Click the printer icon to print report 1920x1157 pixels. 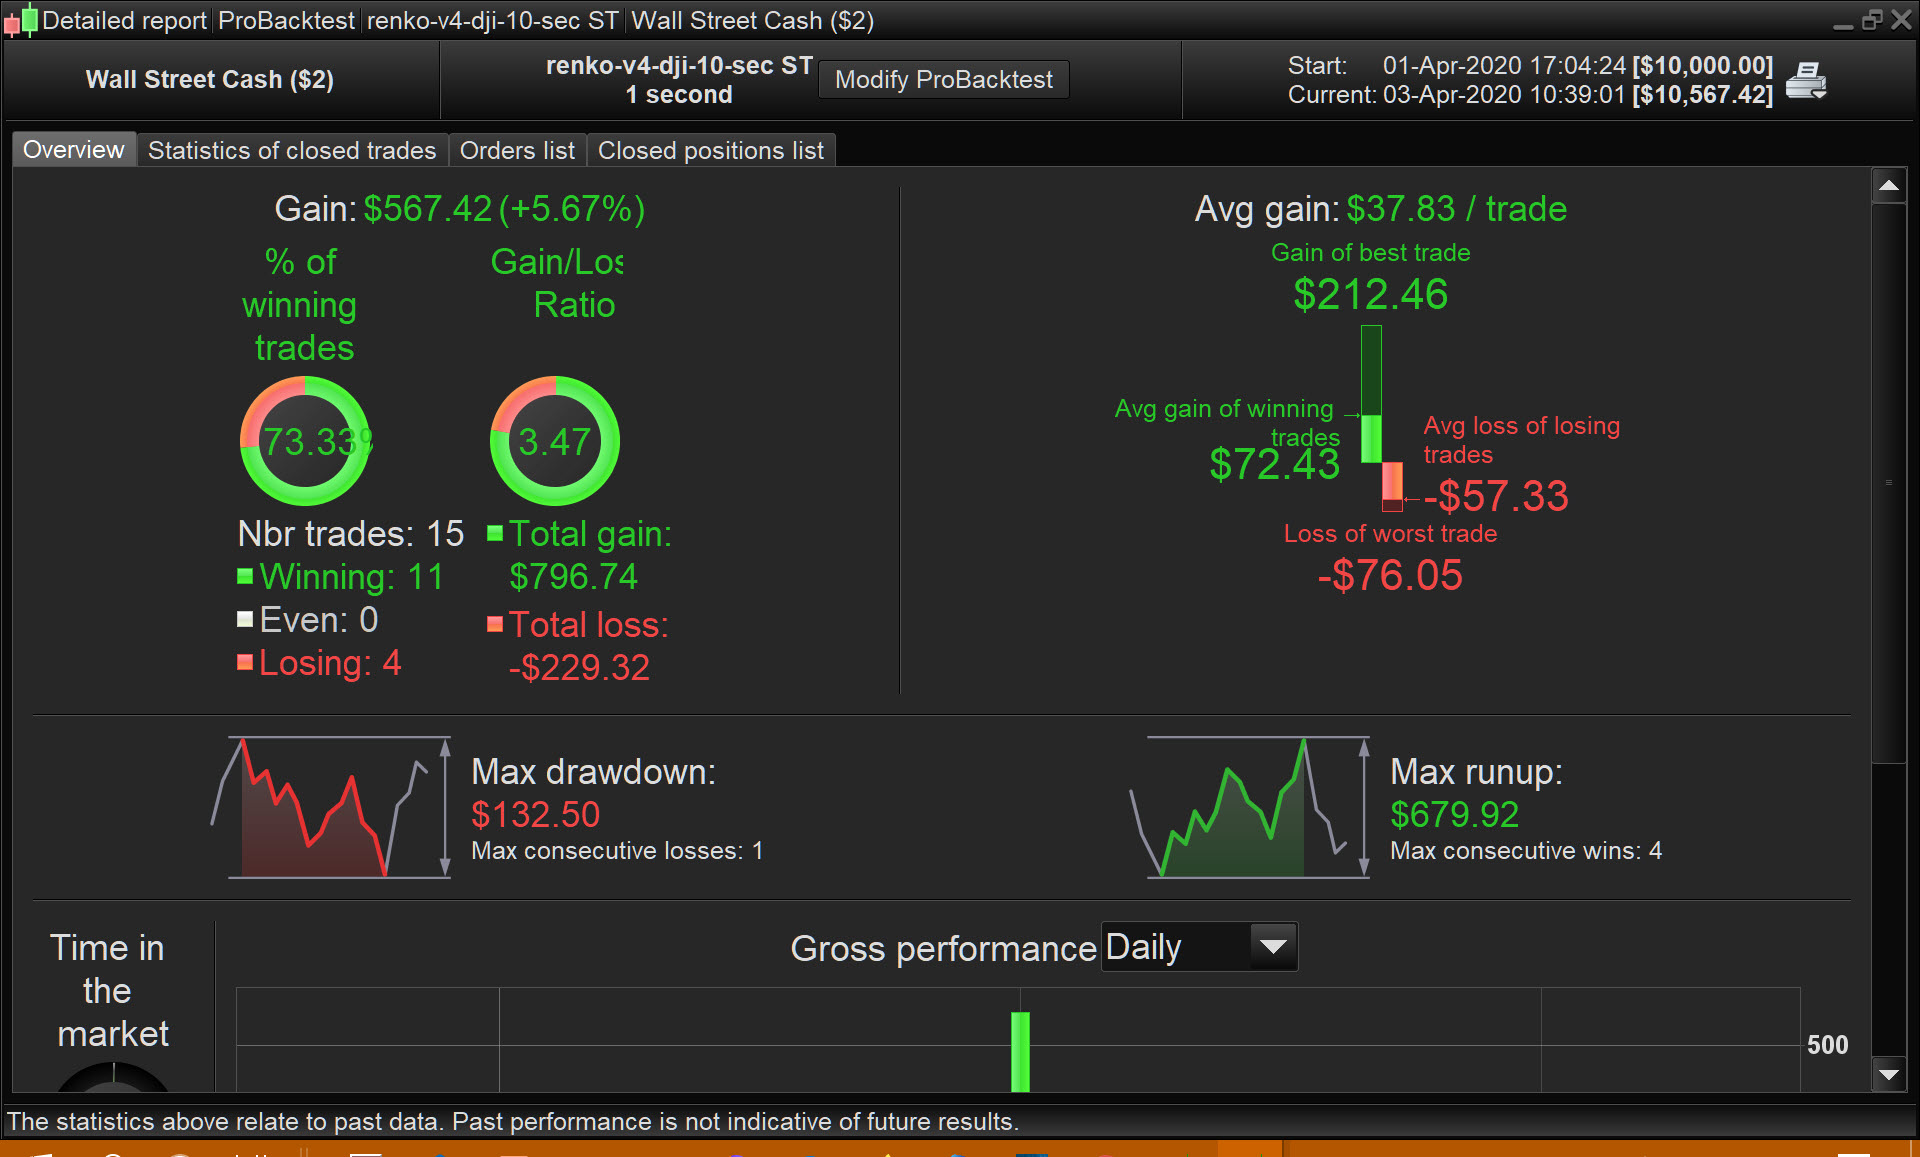[x=1805, y=80]
